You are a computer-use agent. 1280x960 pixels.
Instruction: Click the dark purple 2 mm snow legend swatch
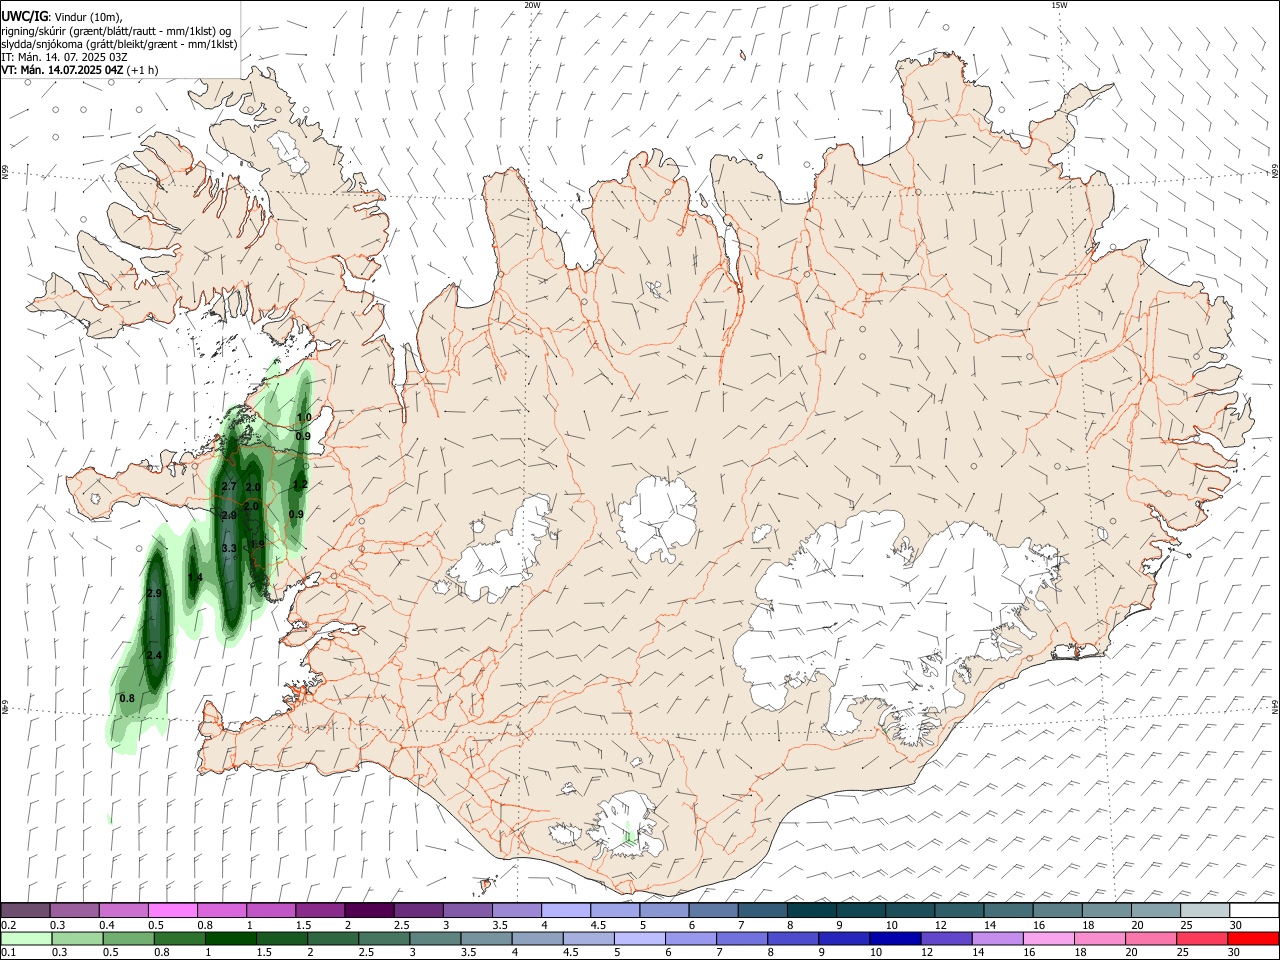pyautogui.click(x=368, y=911)
